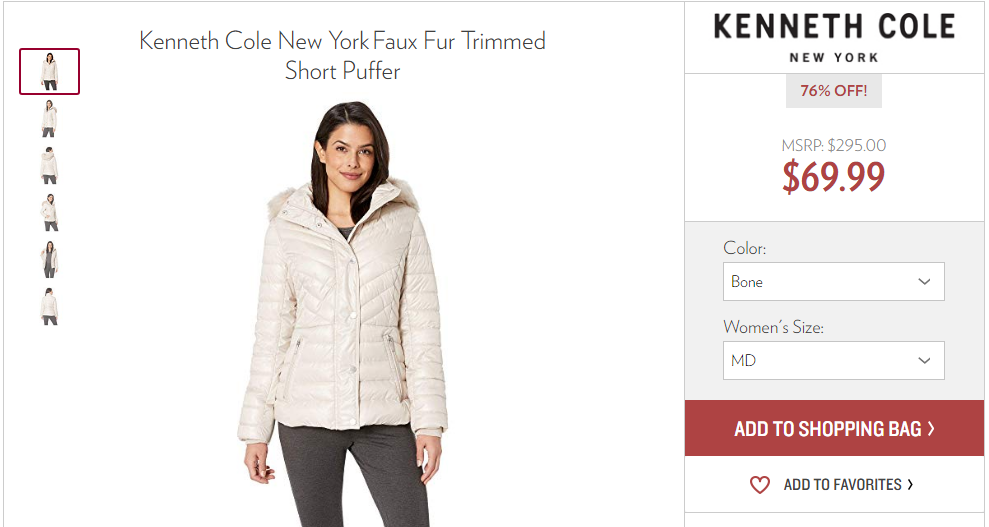
Task: Expand the Color dropdown chevron arrow
Action: pyautogui.click(x=924, y=282)
